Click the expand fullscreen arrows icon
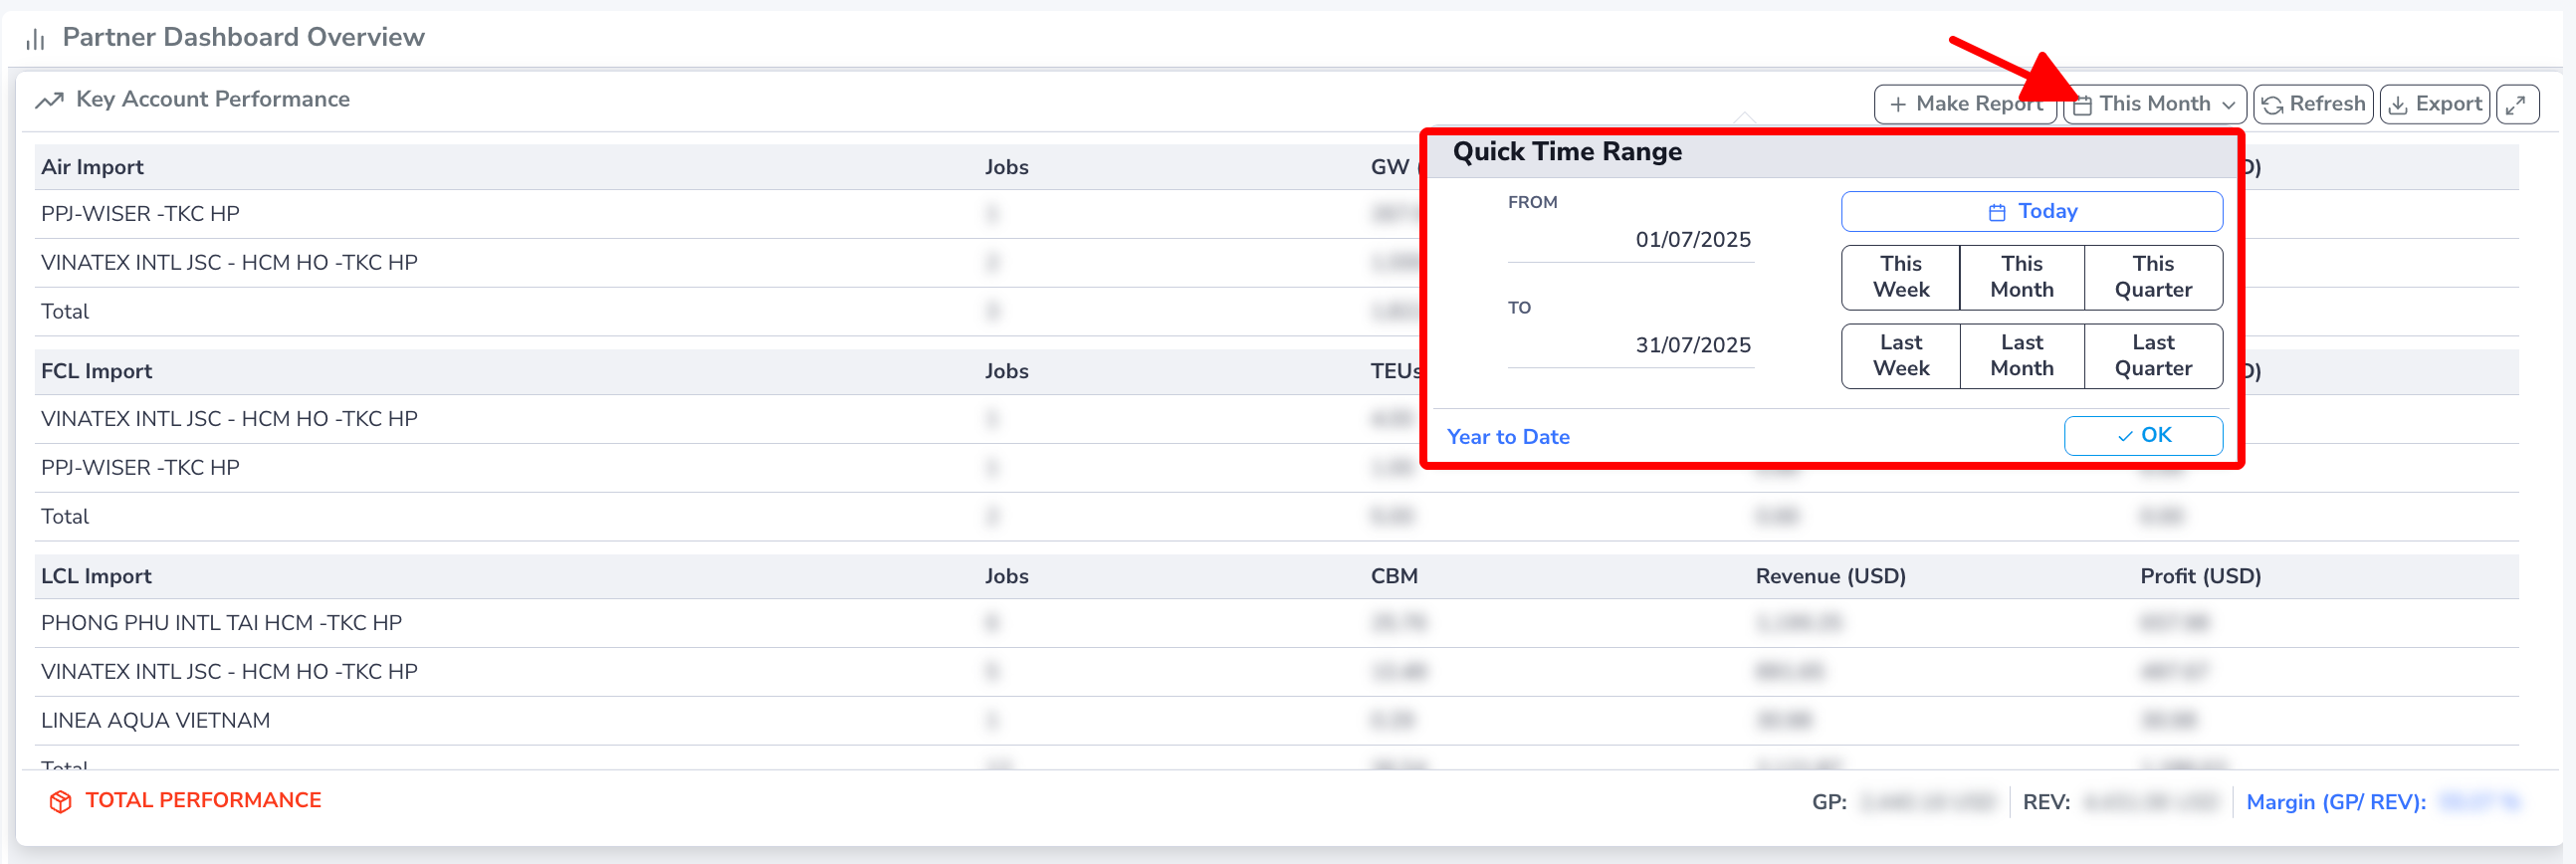The image size is (2576, 864). coord(2516,104)
